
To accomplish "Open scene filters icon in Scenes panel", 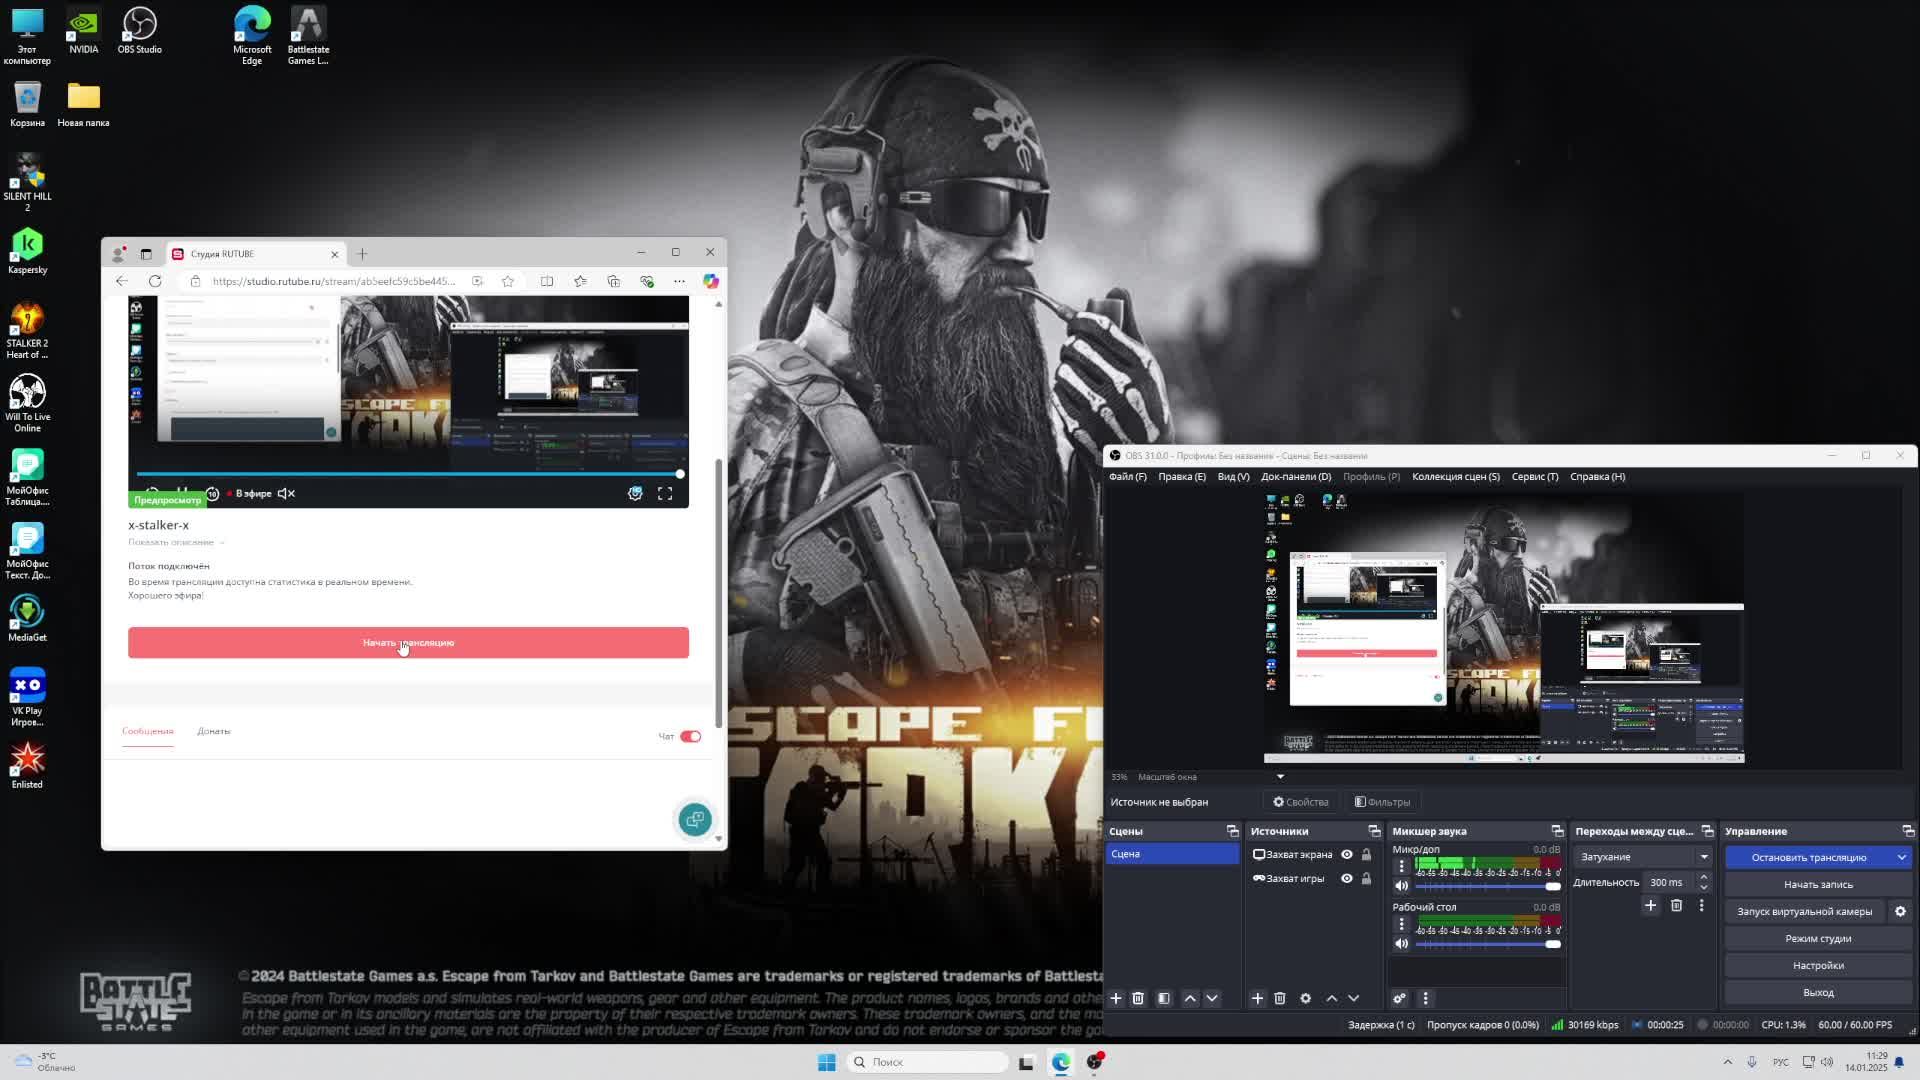I will (1164, 998).
